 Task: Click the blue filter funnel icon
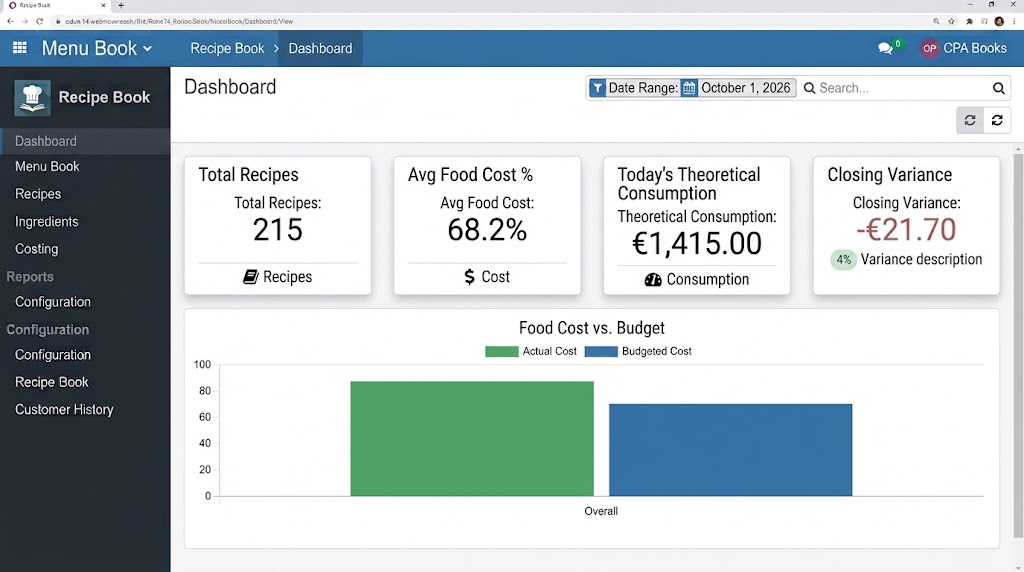point(597,88)
